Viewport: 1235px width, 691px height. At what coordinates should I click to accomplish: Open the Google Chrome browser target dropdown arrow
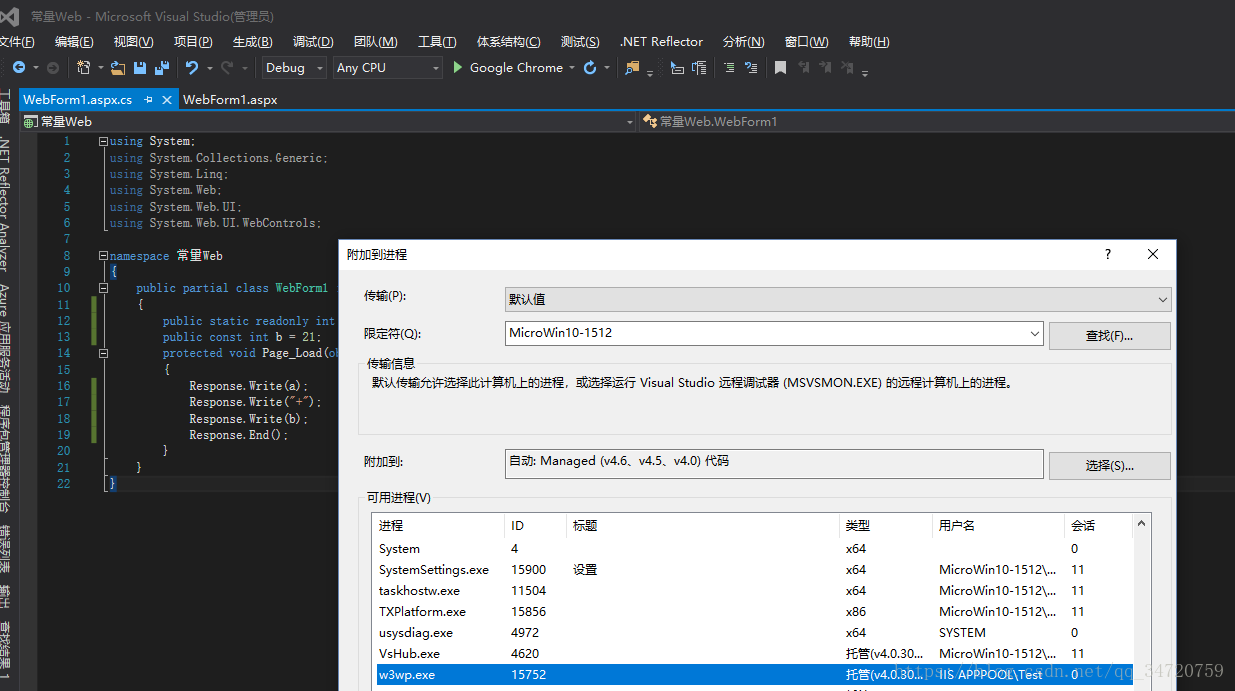pyautogui.click(x=572, y=67)
